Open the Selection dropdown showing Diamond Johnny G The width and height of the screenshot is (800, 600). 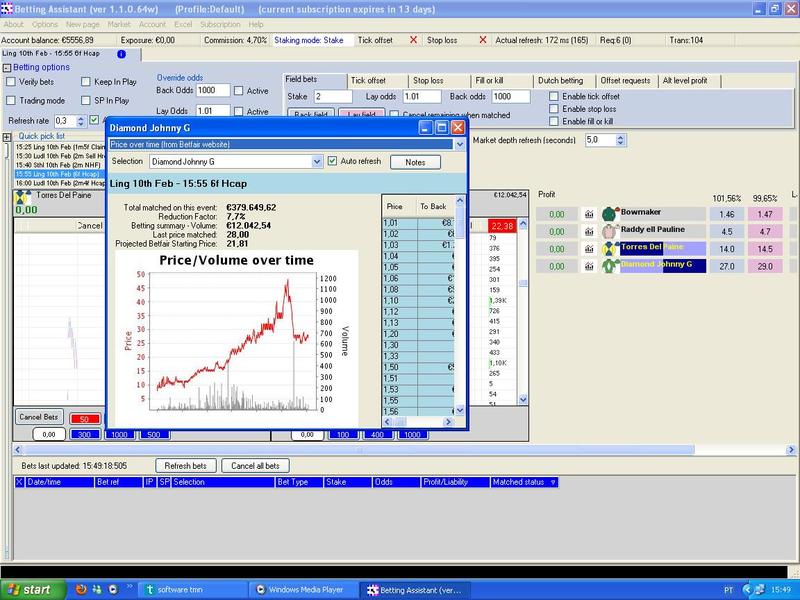coord(317,162)
